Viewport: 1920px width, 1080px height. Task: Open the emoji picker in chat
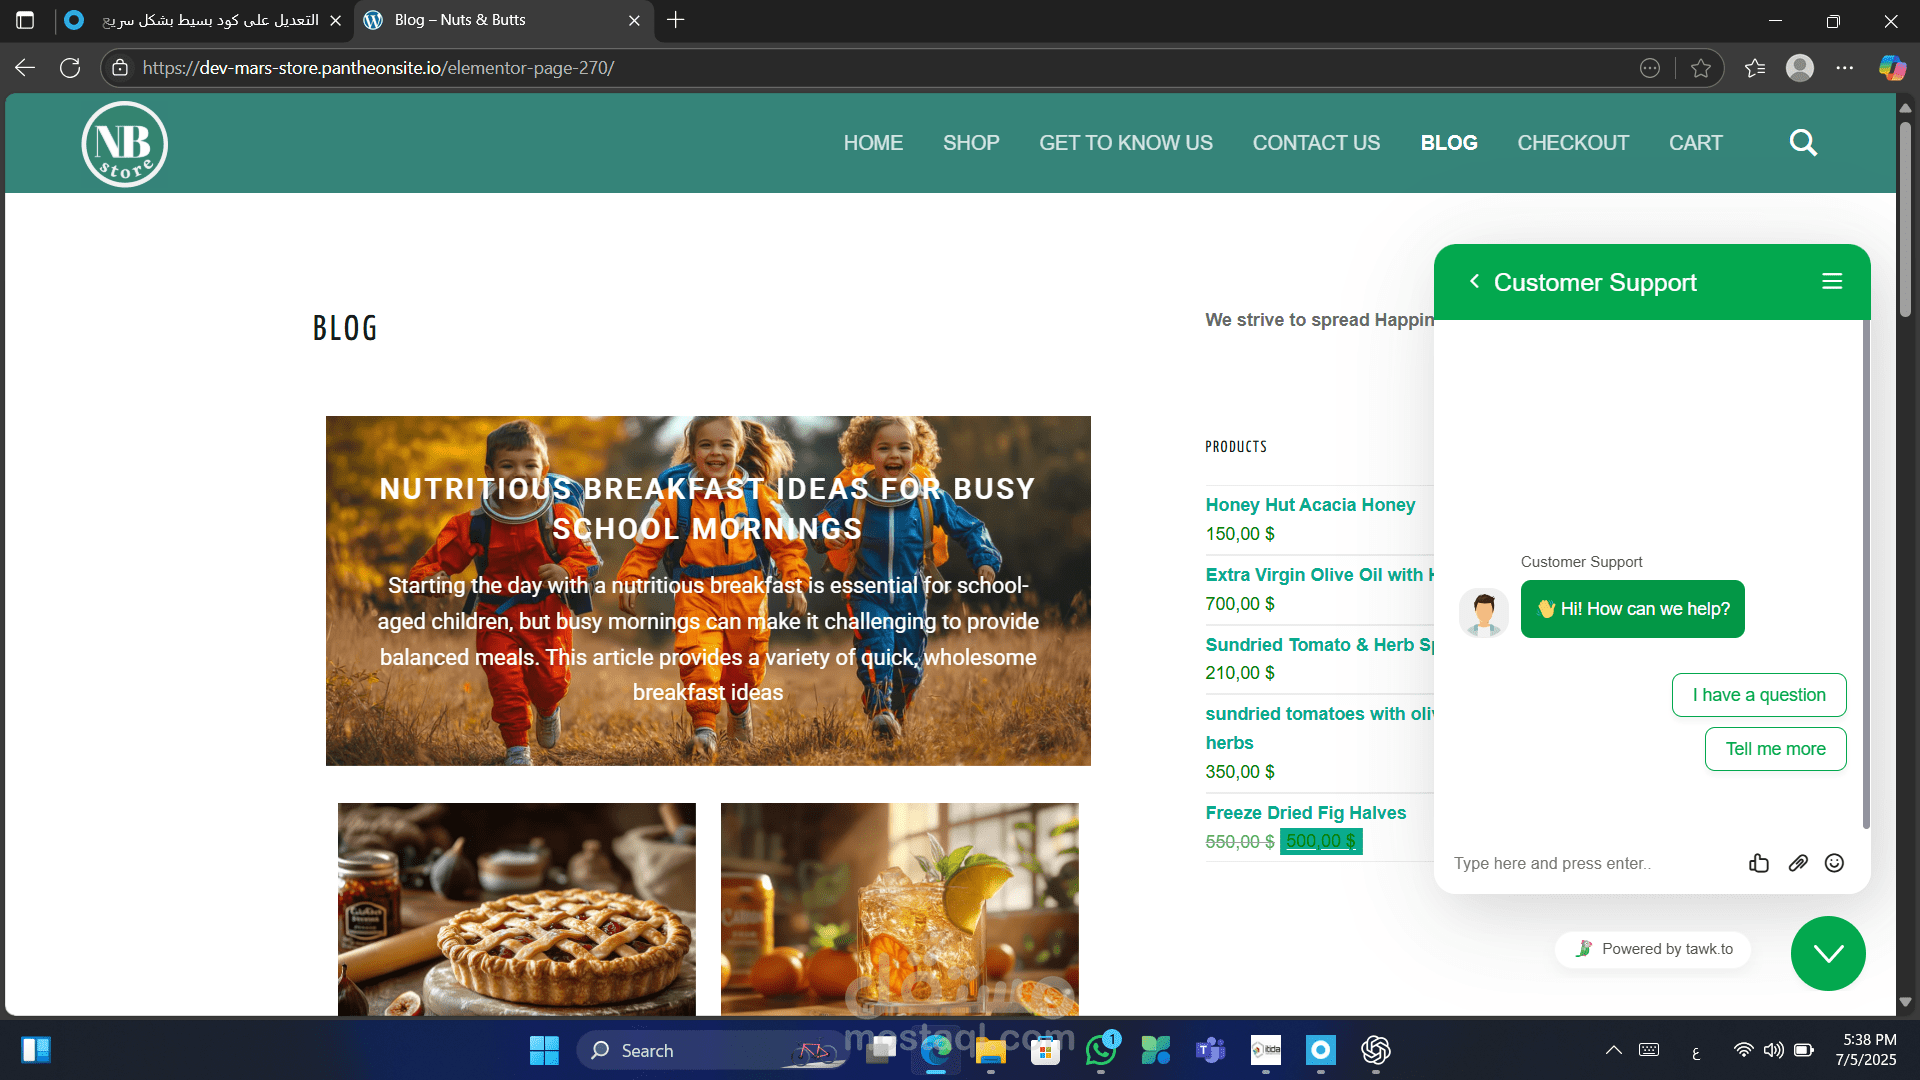pyautogui.click(x=1834, y=863)
